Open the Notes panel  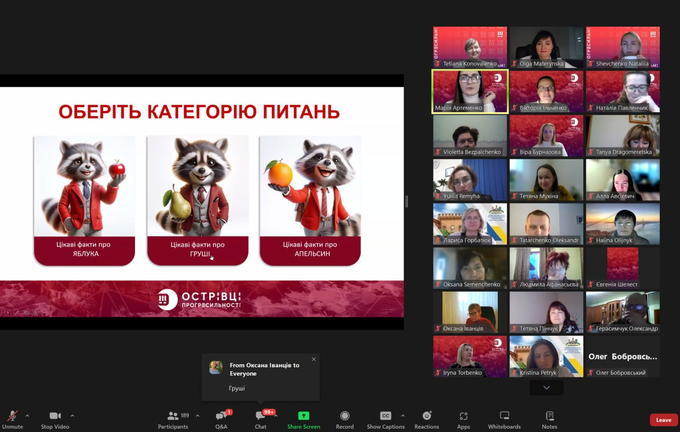coord(549,417)
